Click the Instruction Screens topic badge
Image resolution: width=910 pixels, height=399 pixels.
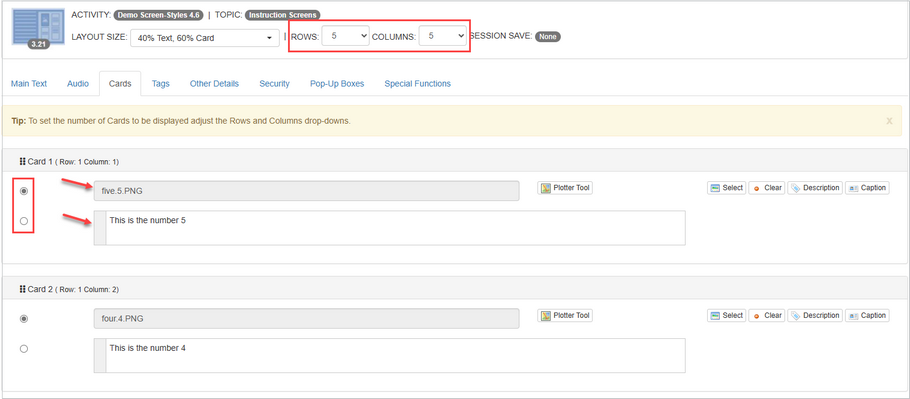[x=283, y=15]
